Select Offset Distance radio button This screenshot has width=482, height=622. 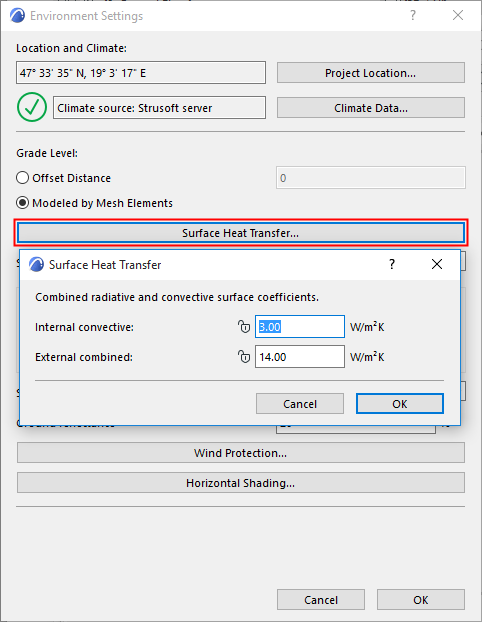tap(23, 177)
